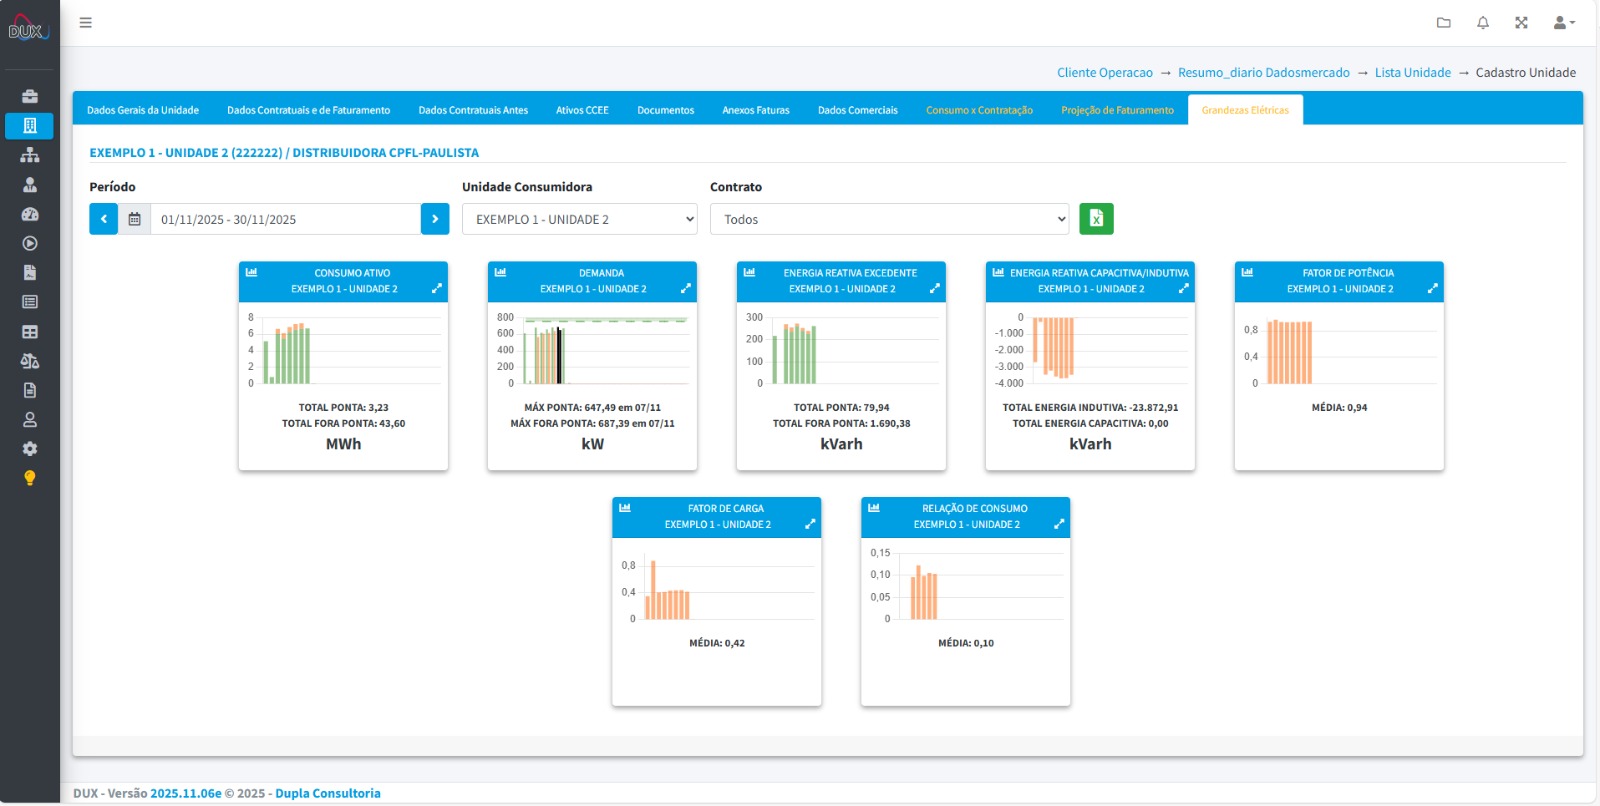Image resolution: width=1600 pixels, height=806 pixels.
Task: Click the fullscreen toggle icon in header
Action: pos(1521,23)
